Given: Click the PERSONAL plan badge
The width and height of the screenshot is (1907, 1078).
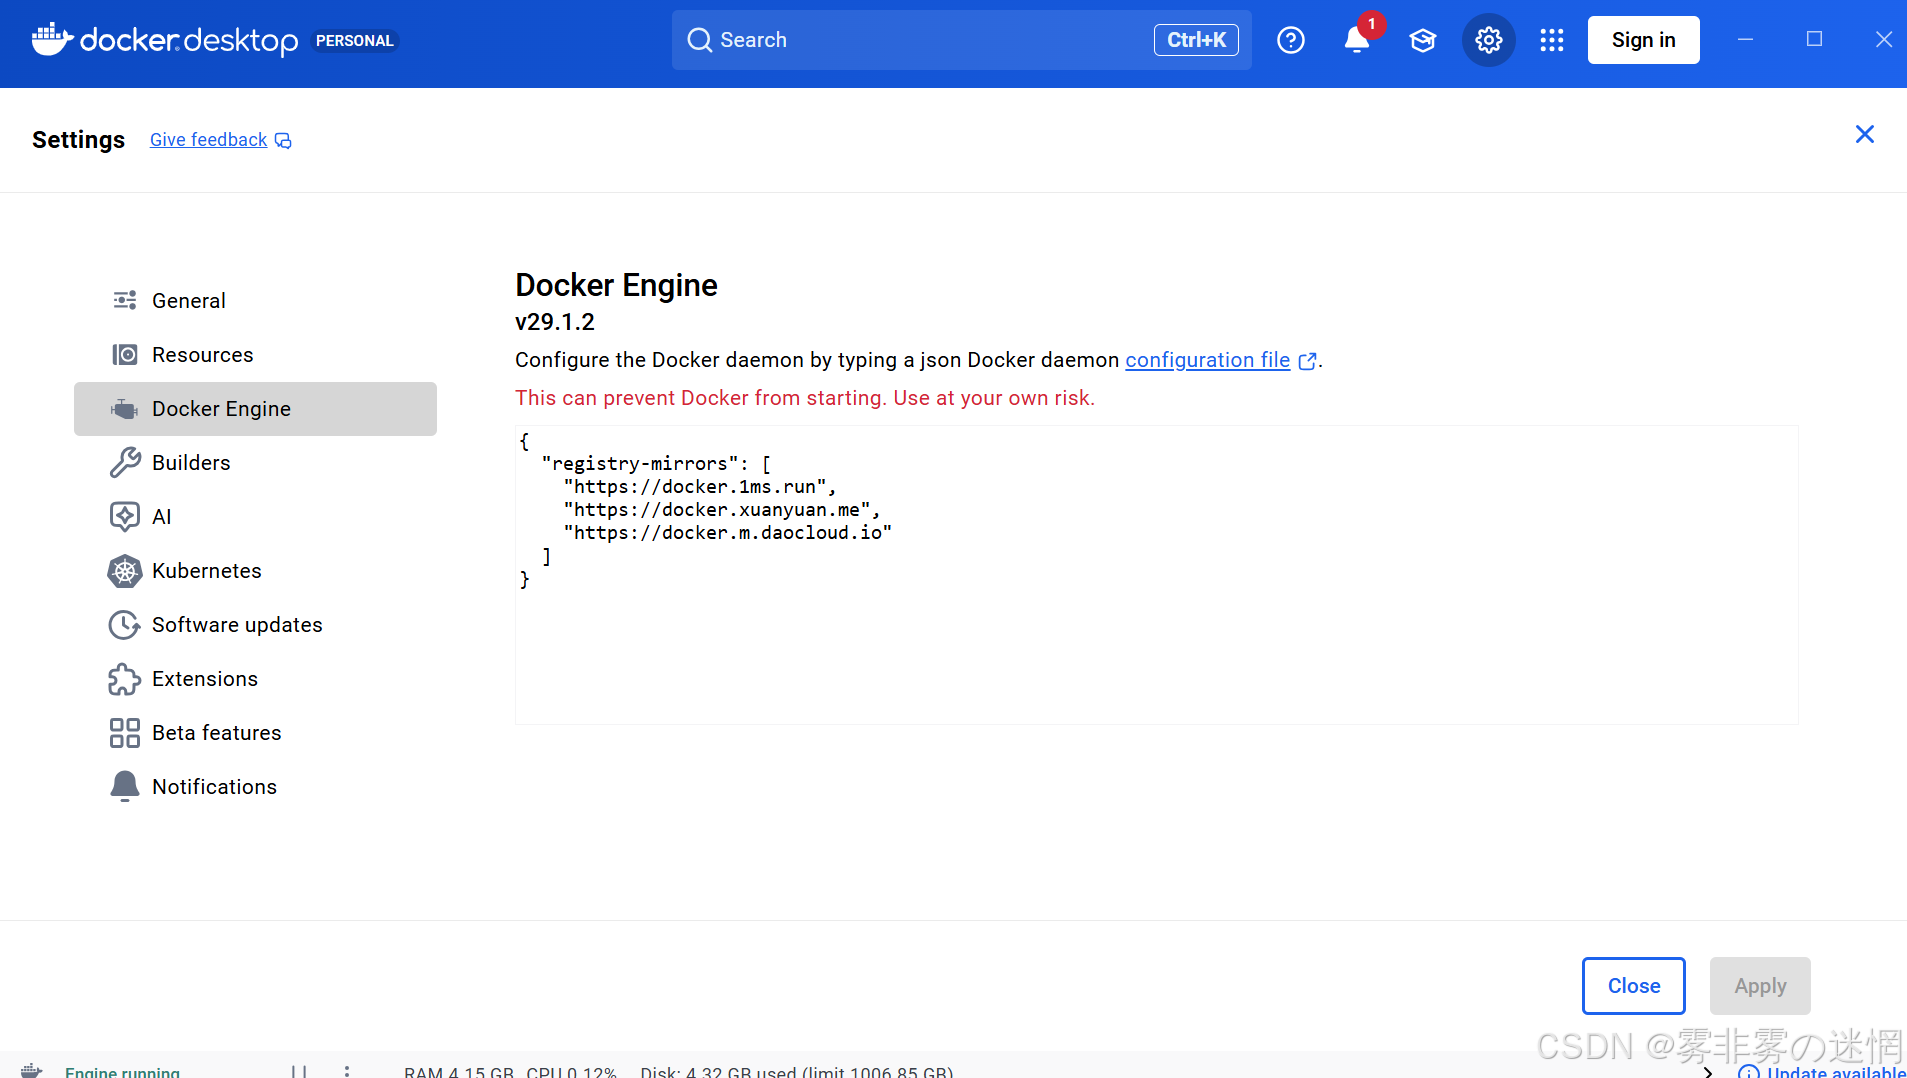Looking at the screenshot, I should click(x=355, y=41).
